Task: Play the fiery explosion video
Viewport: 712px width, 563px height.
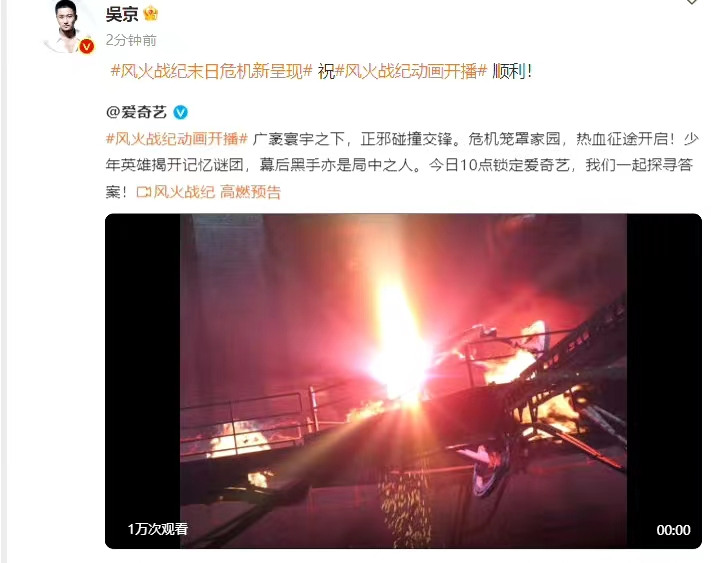Action: point(403,381)
